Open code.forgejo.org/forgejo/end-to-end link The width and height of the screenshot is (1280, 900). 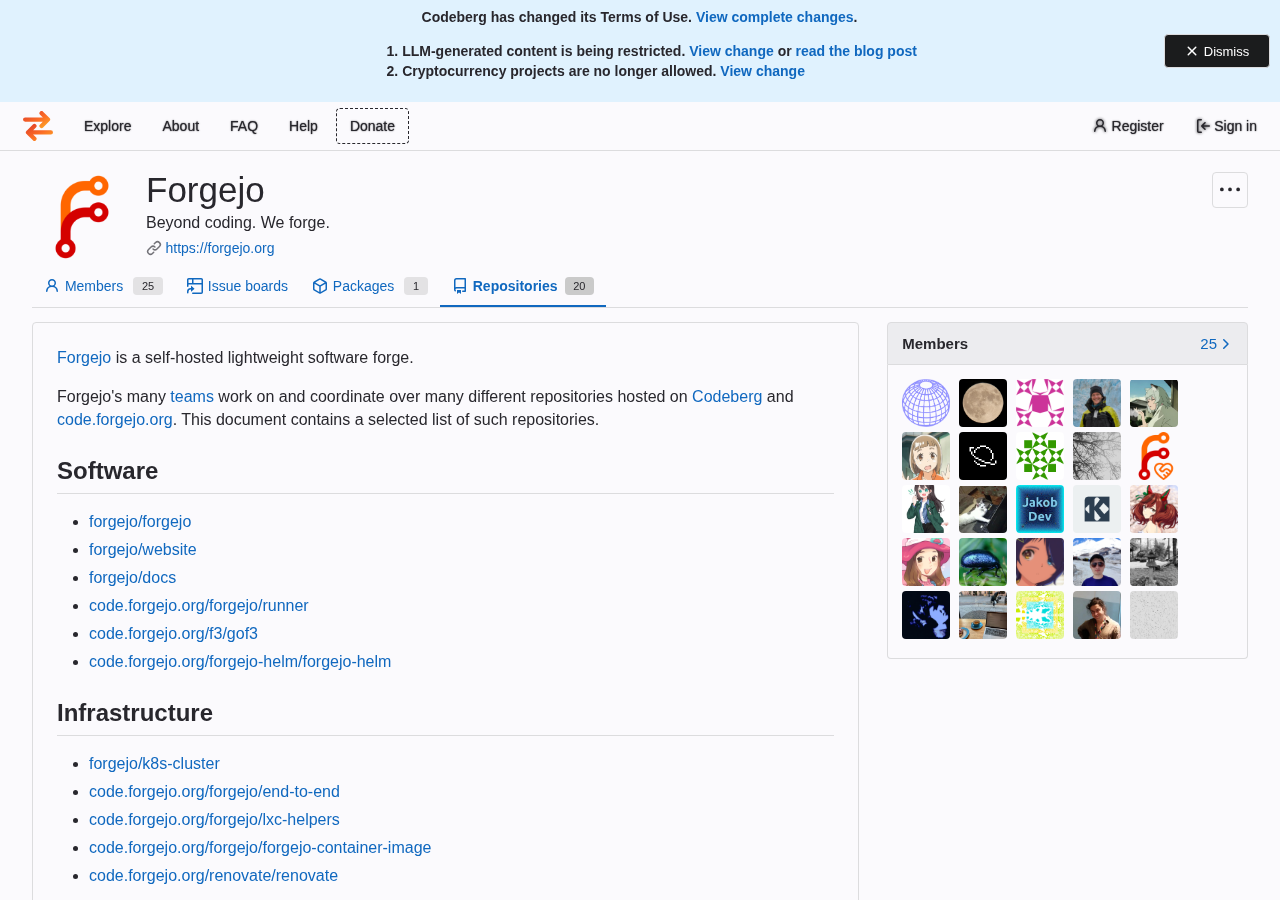point(214,792)
